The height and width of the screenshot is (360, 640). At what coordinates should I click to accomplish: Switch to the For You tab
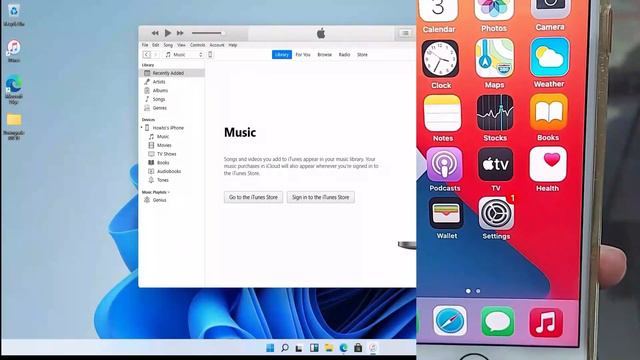point(303,55)
